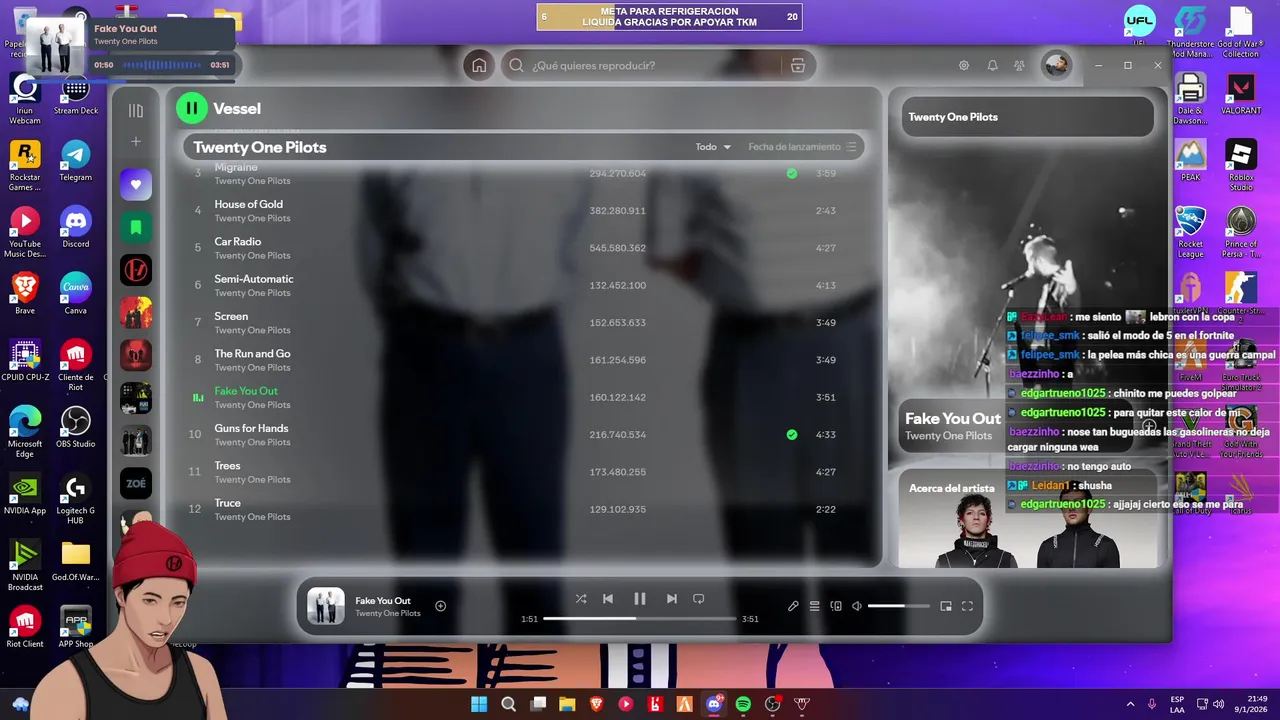This screenshot has height=720, width=1280.
Task: Collapse the library sidebar icon
Action: pos(136,110)
